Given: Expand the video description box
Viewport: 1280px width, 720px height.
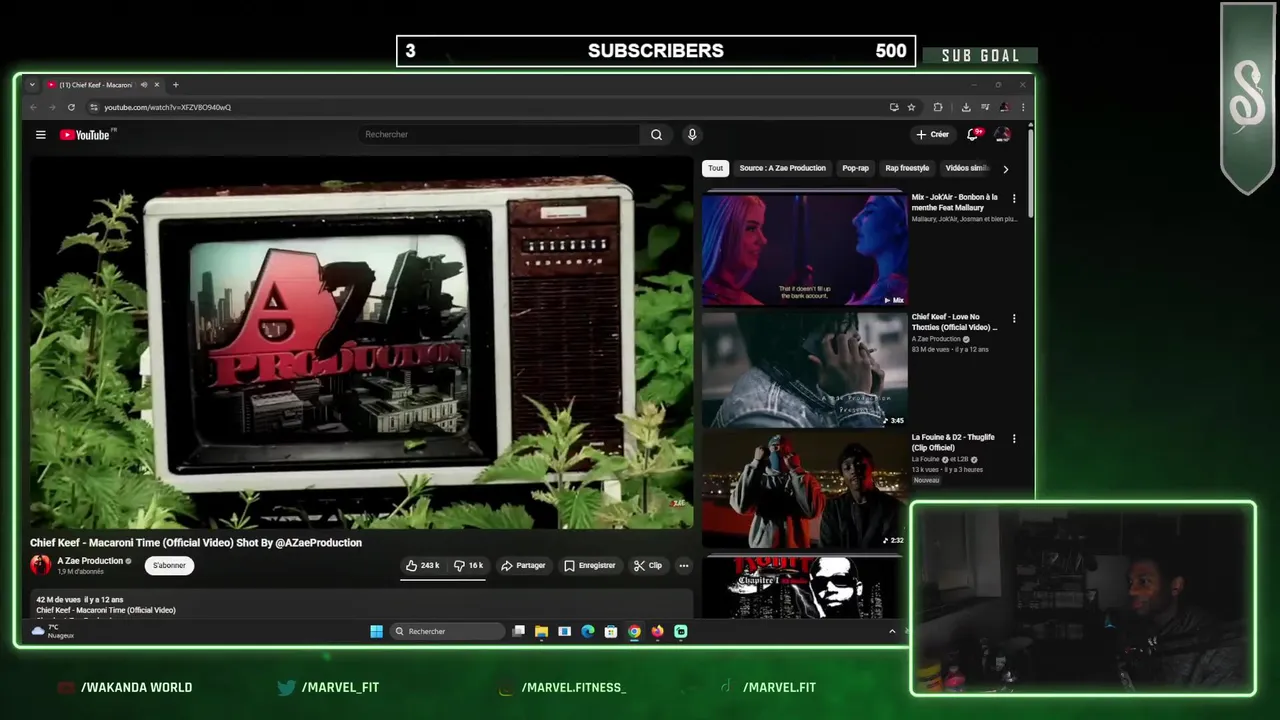Looking at the screenshot, I should click(361, 605).
